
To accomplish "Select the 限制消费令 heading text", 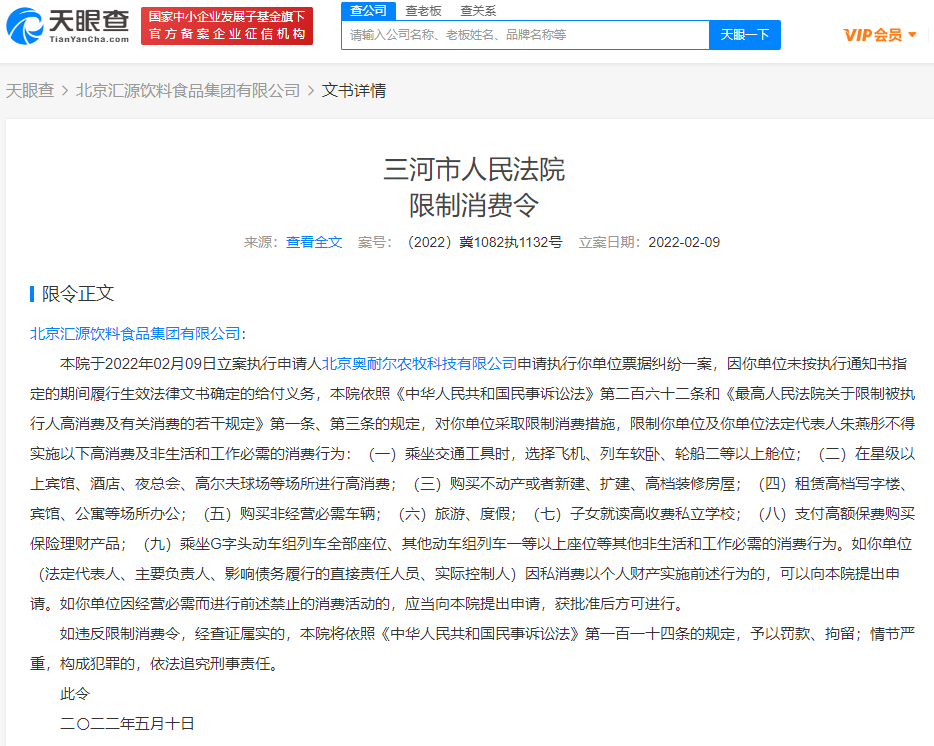I will click(x=474, y=206).
